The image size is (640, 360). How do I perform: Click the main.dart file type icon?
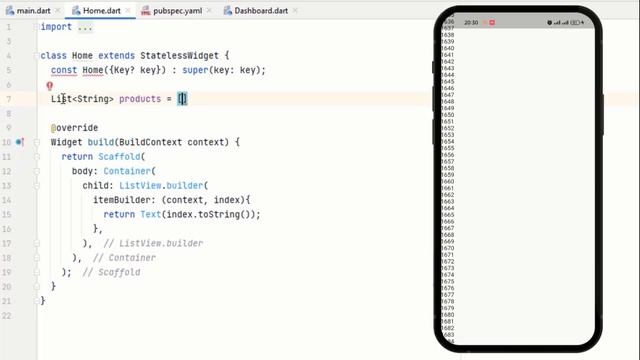pos(10,11)
